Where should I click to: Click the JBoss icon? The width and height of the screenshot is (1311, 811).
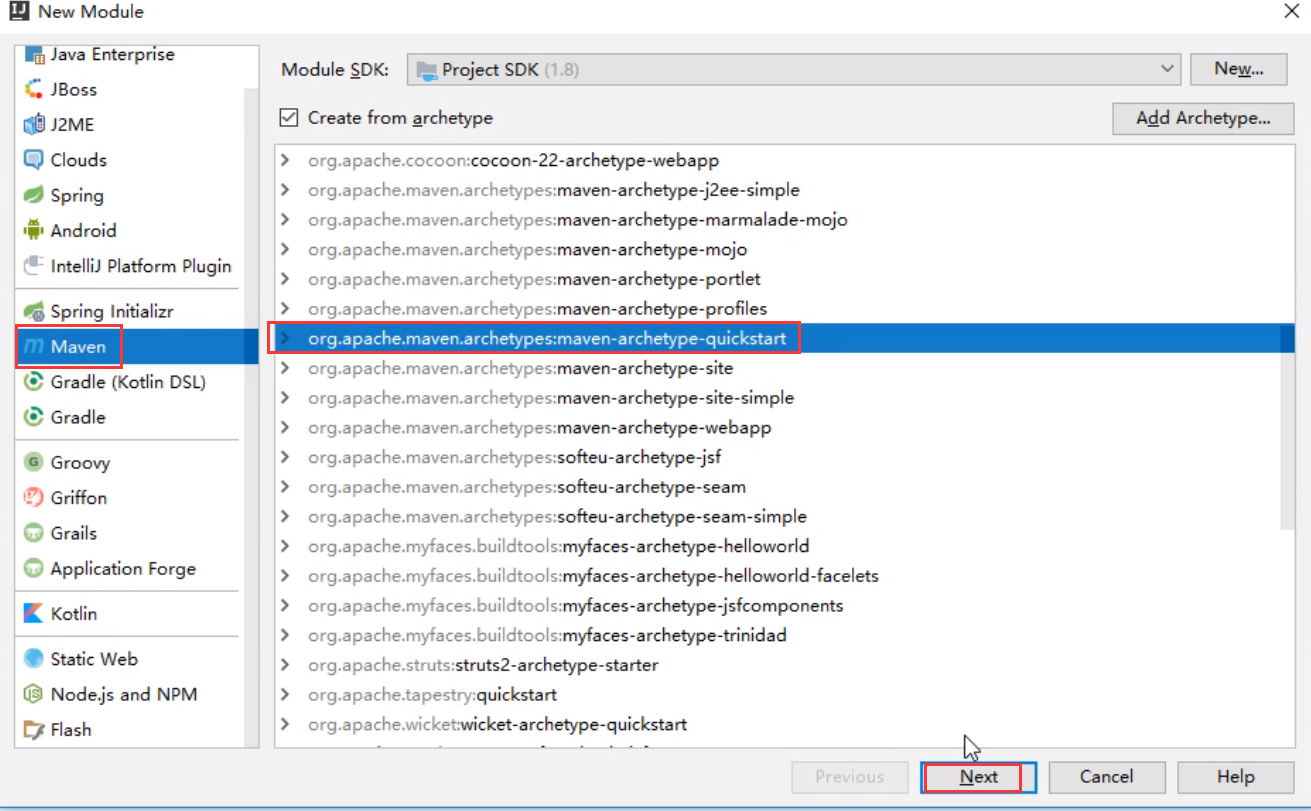point(34,89)
